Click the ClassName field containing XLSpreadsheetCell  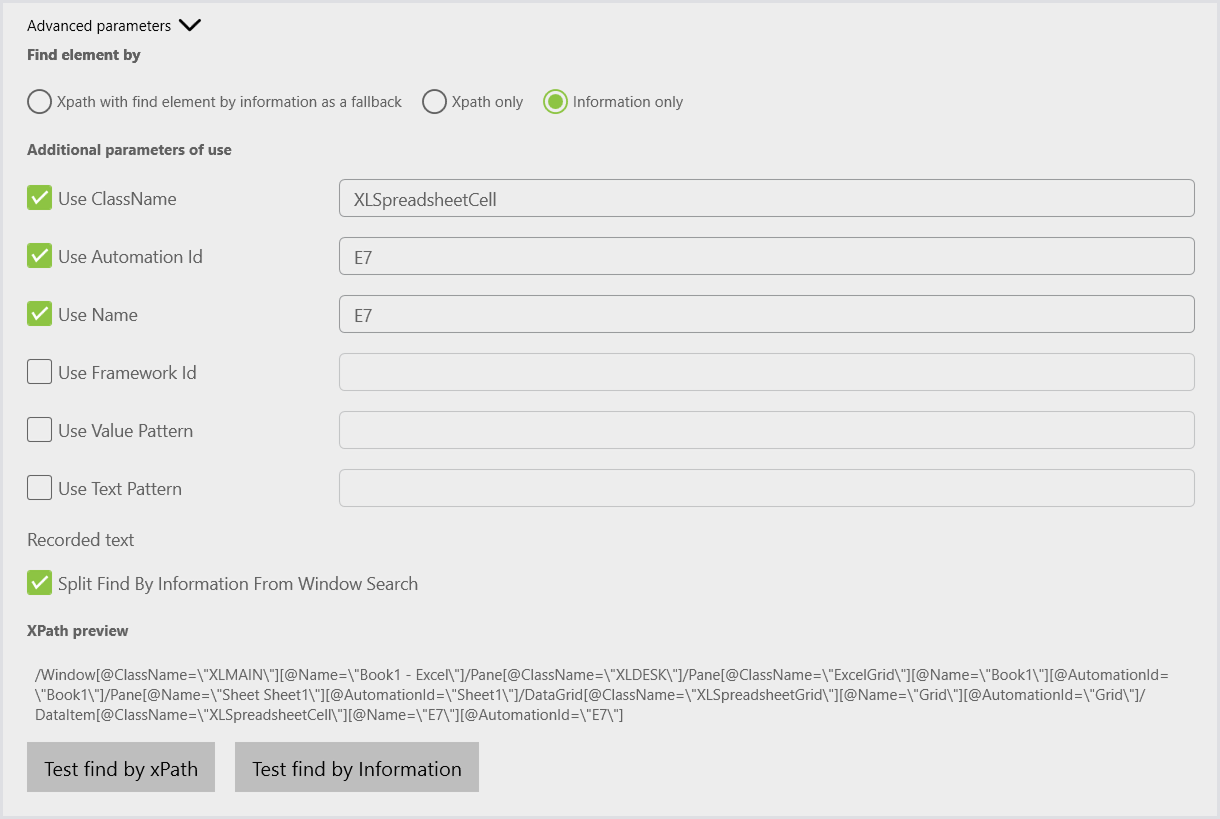767,198
